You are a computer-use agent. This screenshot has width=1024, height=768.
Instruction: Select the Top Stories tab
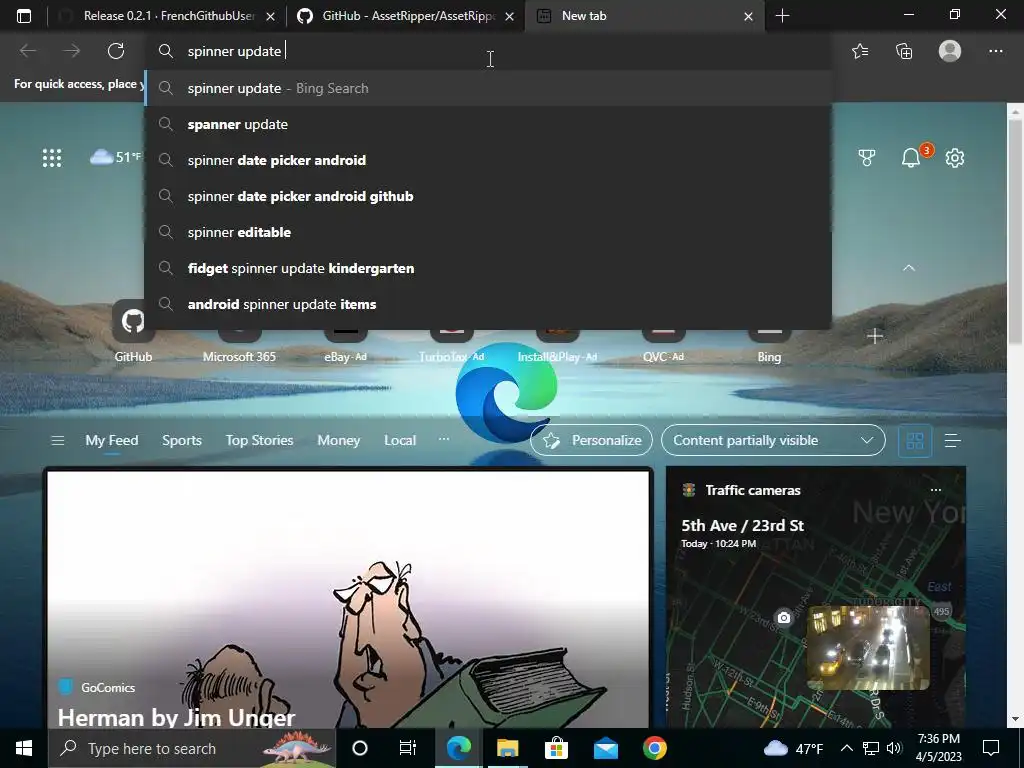(x=259, y=440)
